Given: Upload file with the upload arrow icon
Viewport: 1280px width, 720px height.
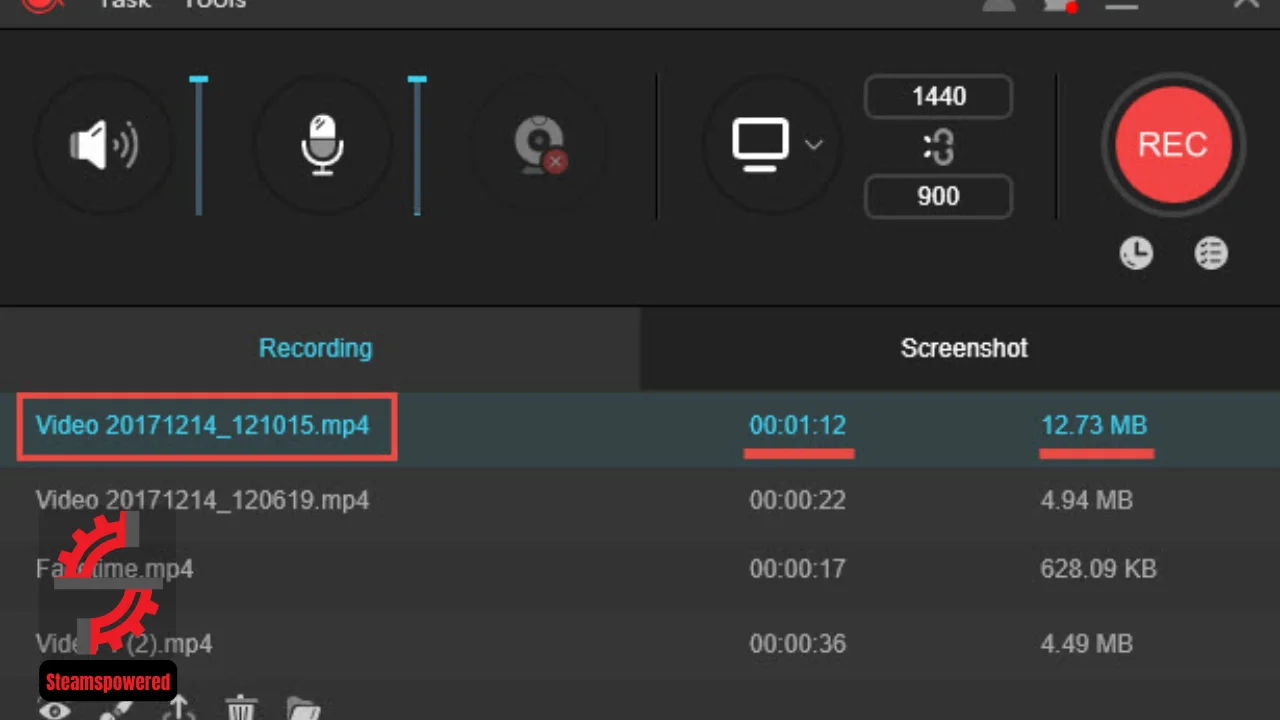Looking at the screenshot, I should tap(180, 708).
